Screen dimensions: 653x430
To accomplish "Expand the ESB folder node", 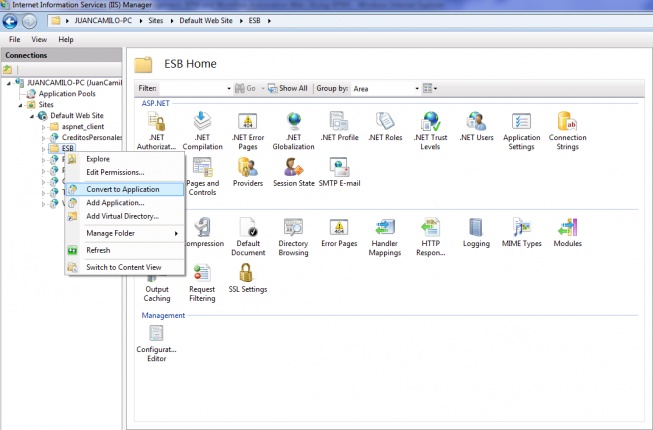I will (43, 149).
